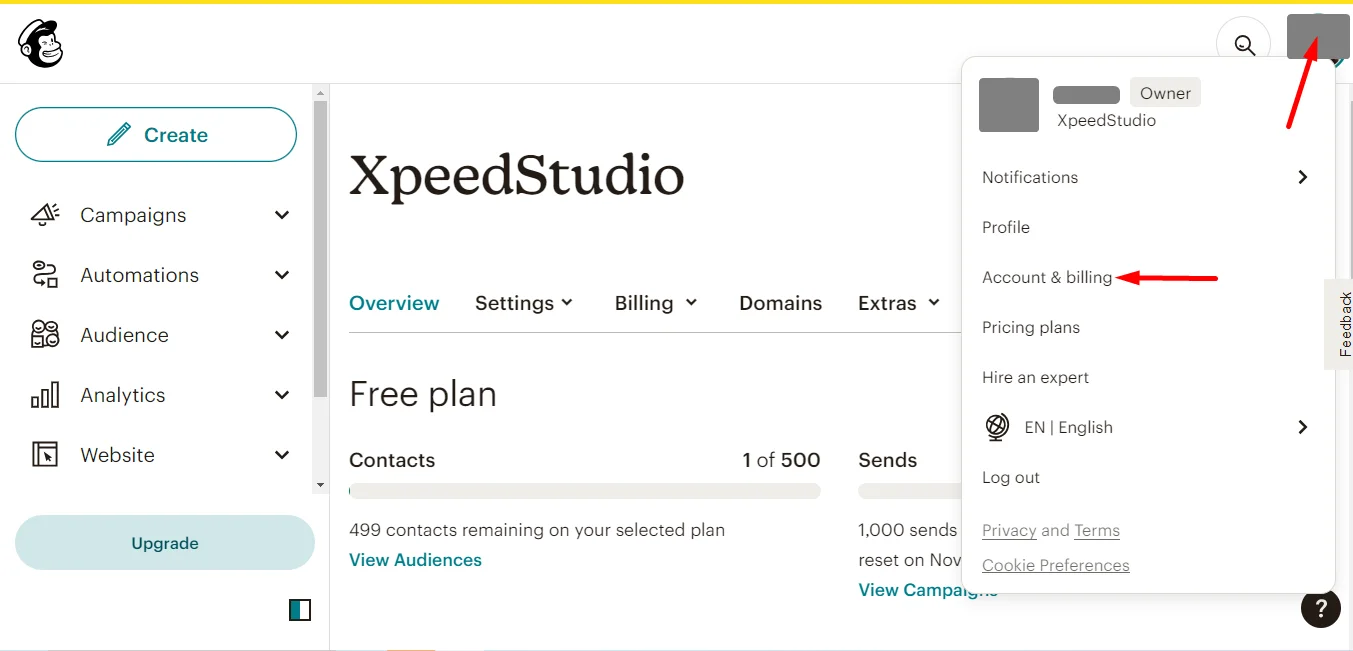Open the View Audiences link
Image resolution: width=1353 pixels, height=651 pixels.
point(415,560)
